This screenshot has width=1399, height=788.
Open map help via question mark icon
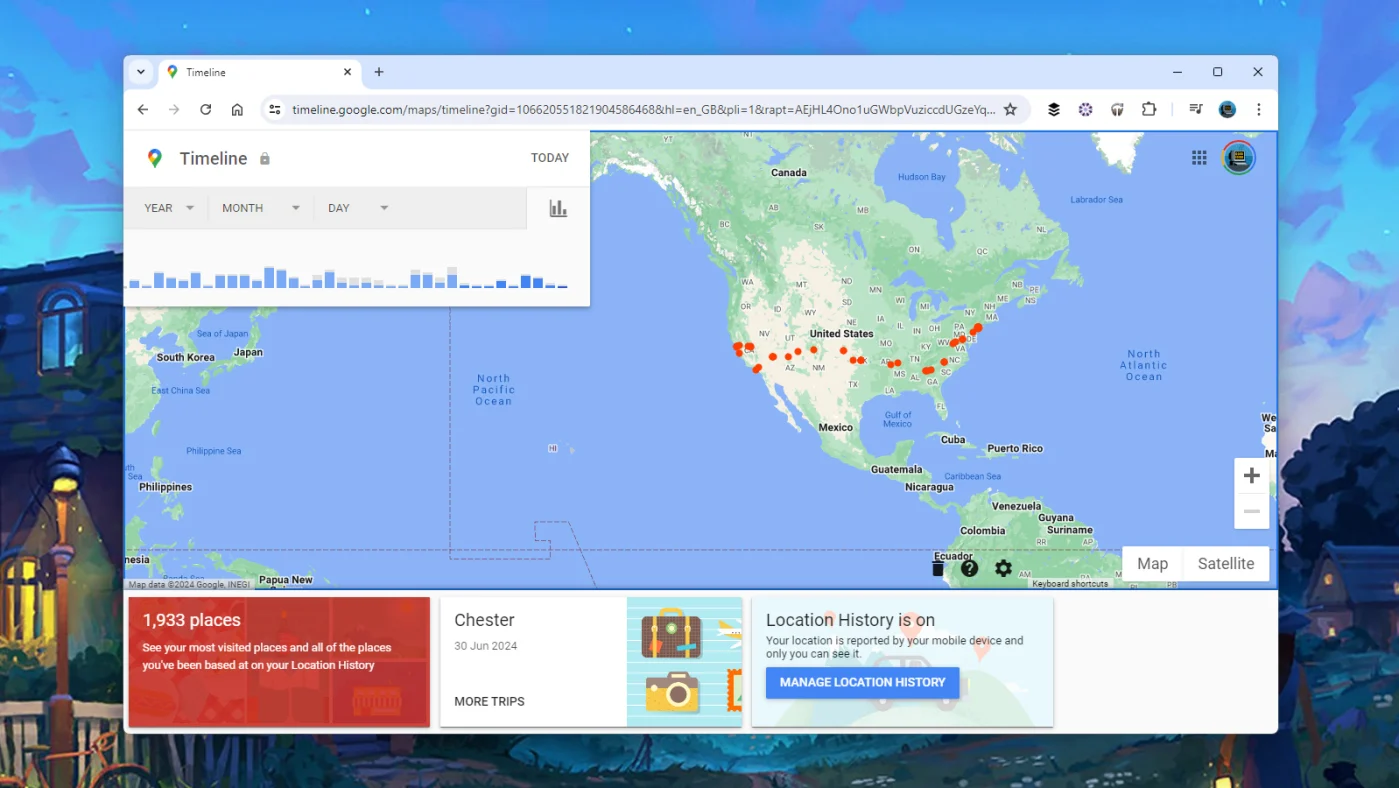pos(969,568)
